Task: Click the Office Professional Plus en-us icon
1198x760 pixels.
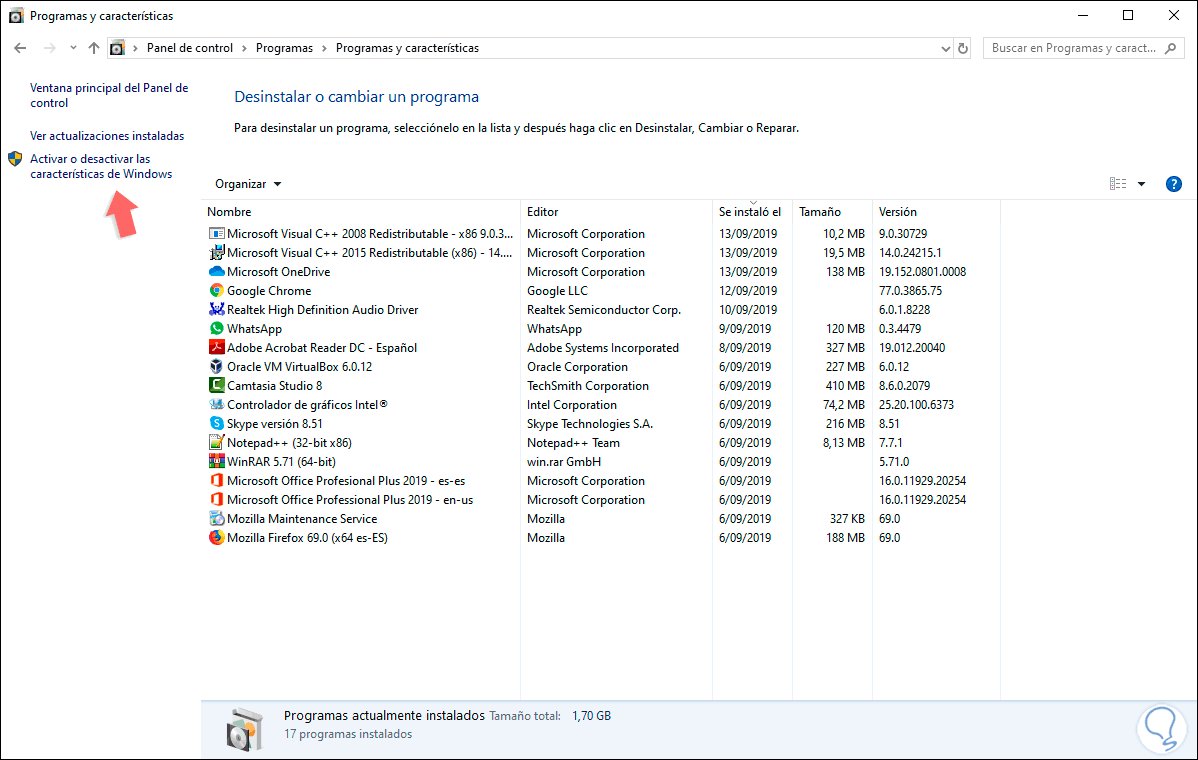Action: point(217,500)
